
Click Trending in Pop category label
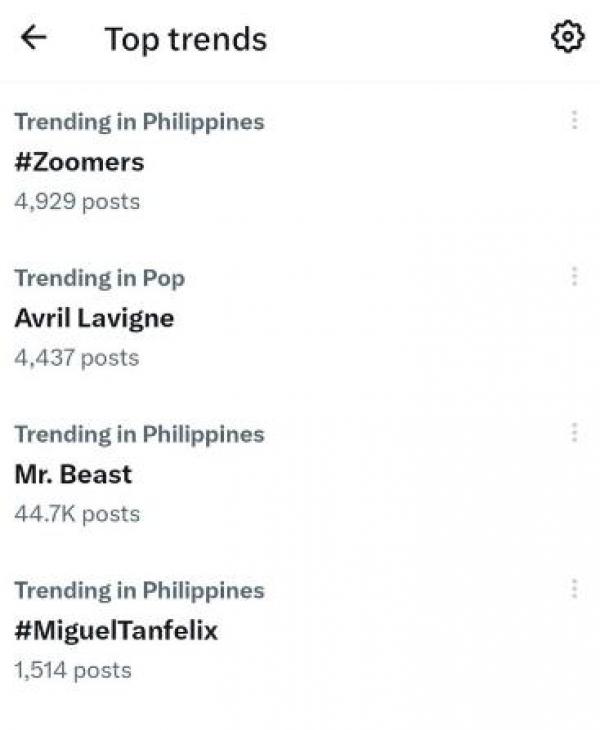click(99, 278)
